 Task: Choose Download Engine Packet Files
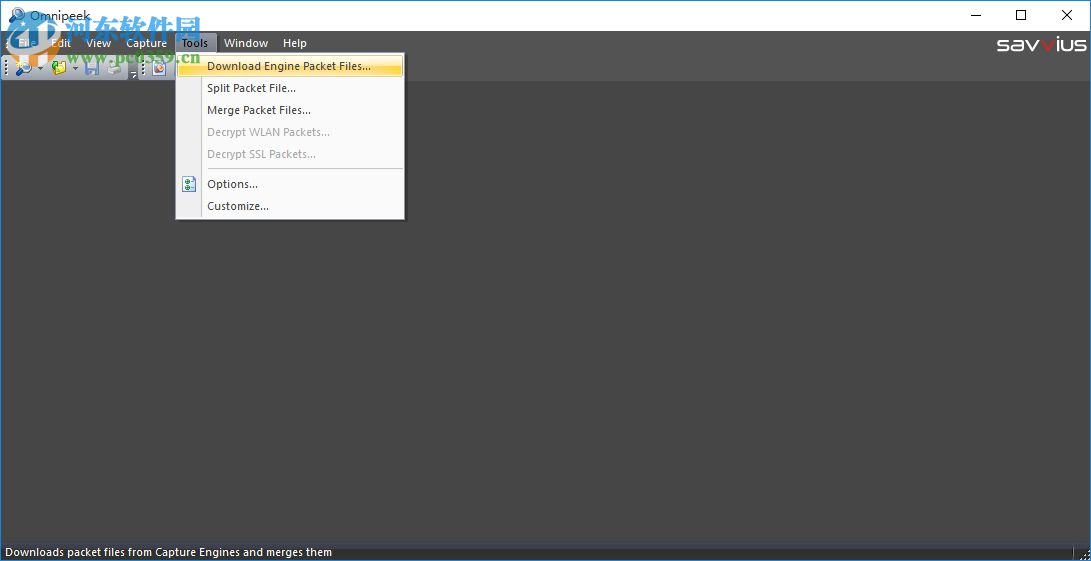[290, 66]
